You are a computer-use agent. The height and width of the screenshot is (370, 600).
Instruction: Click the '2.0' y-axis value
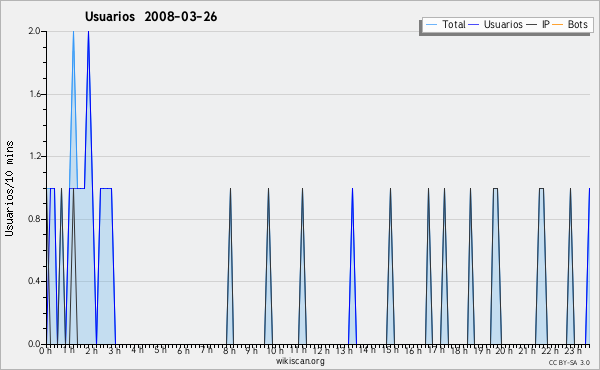[x=34, y=31]
